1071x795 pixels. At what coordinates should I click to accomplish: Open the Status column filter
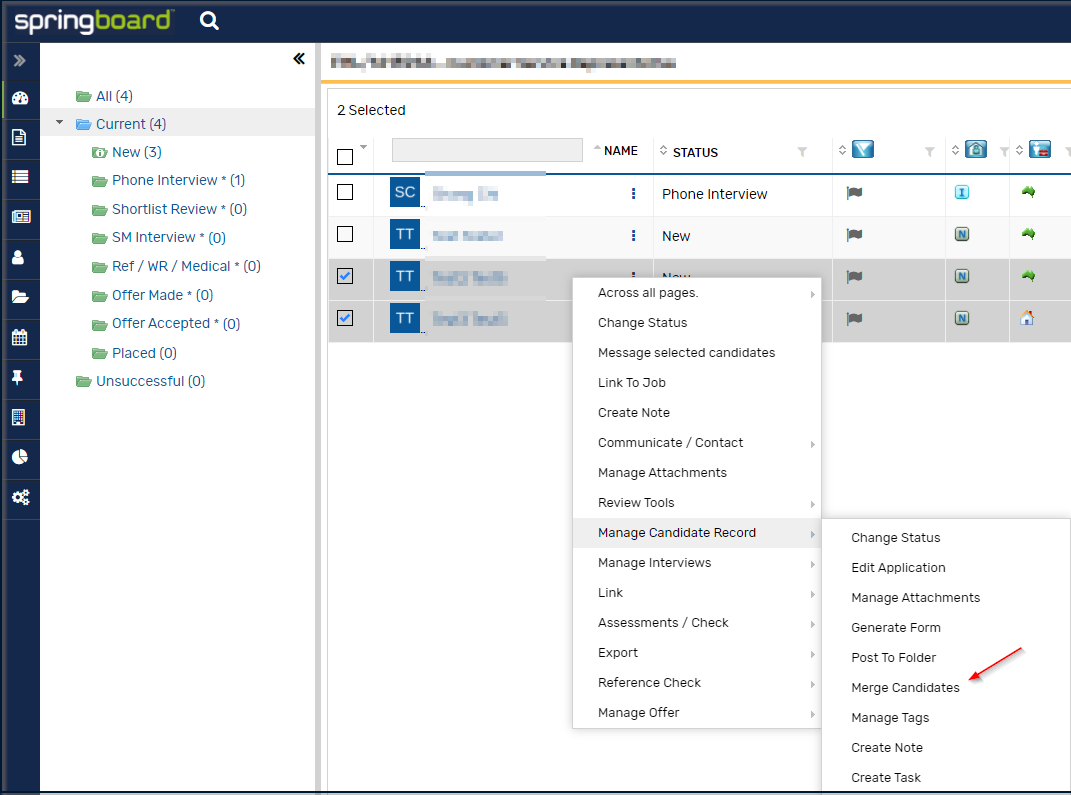click(x=802, y=152)
